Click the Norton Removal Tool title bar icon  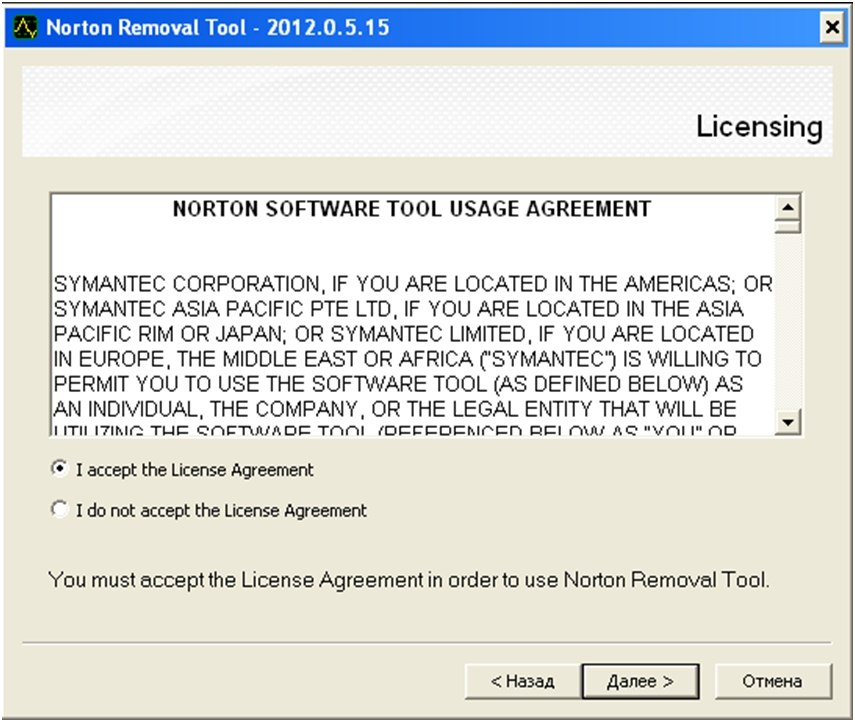tap(25, 27)
